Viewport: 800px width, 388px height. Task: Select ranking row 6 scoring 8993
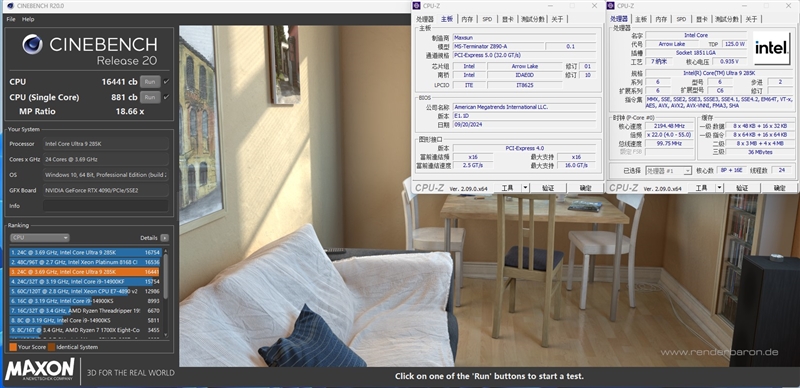(x=85, y=301)
